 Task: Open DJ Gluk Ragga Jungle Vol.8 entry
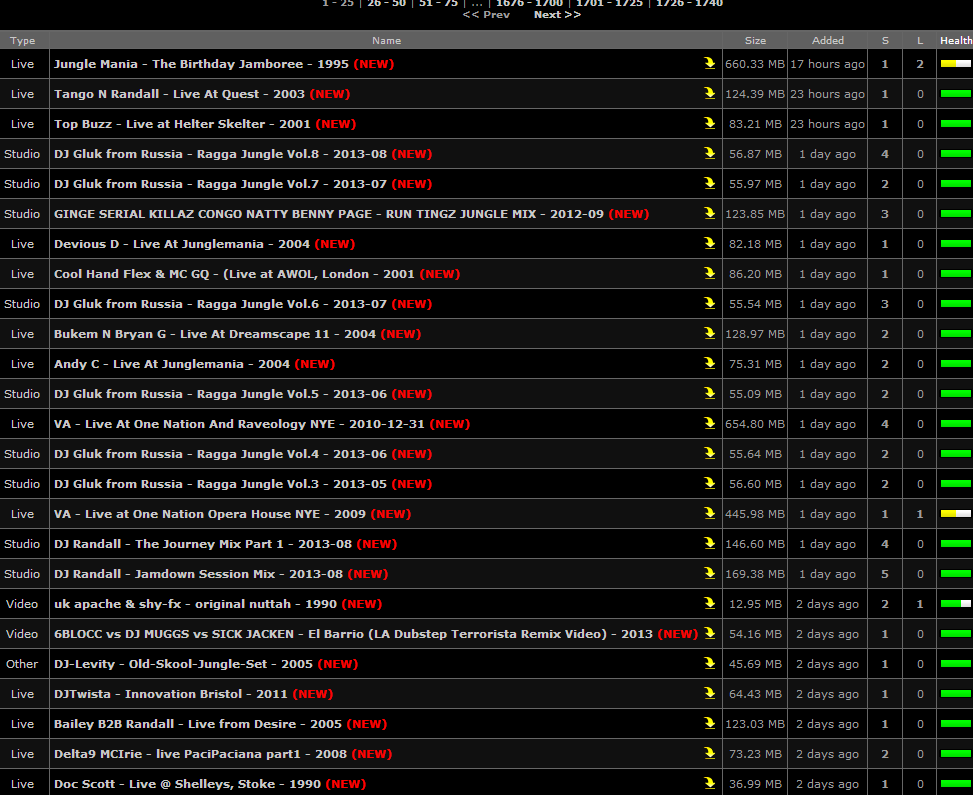pyautogui.click(x=220, y=154)
